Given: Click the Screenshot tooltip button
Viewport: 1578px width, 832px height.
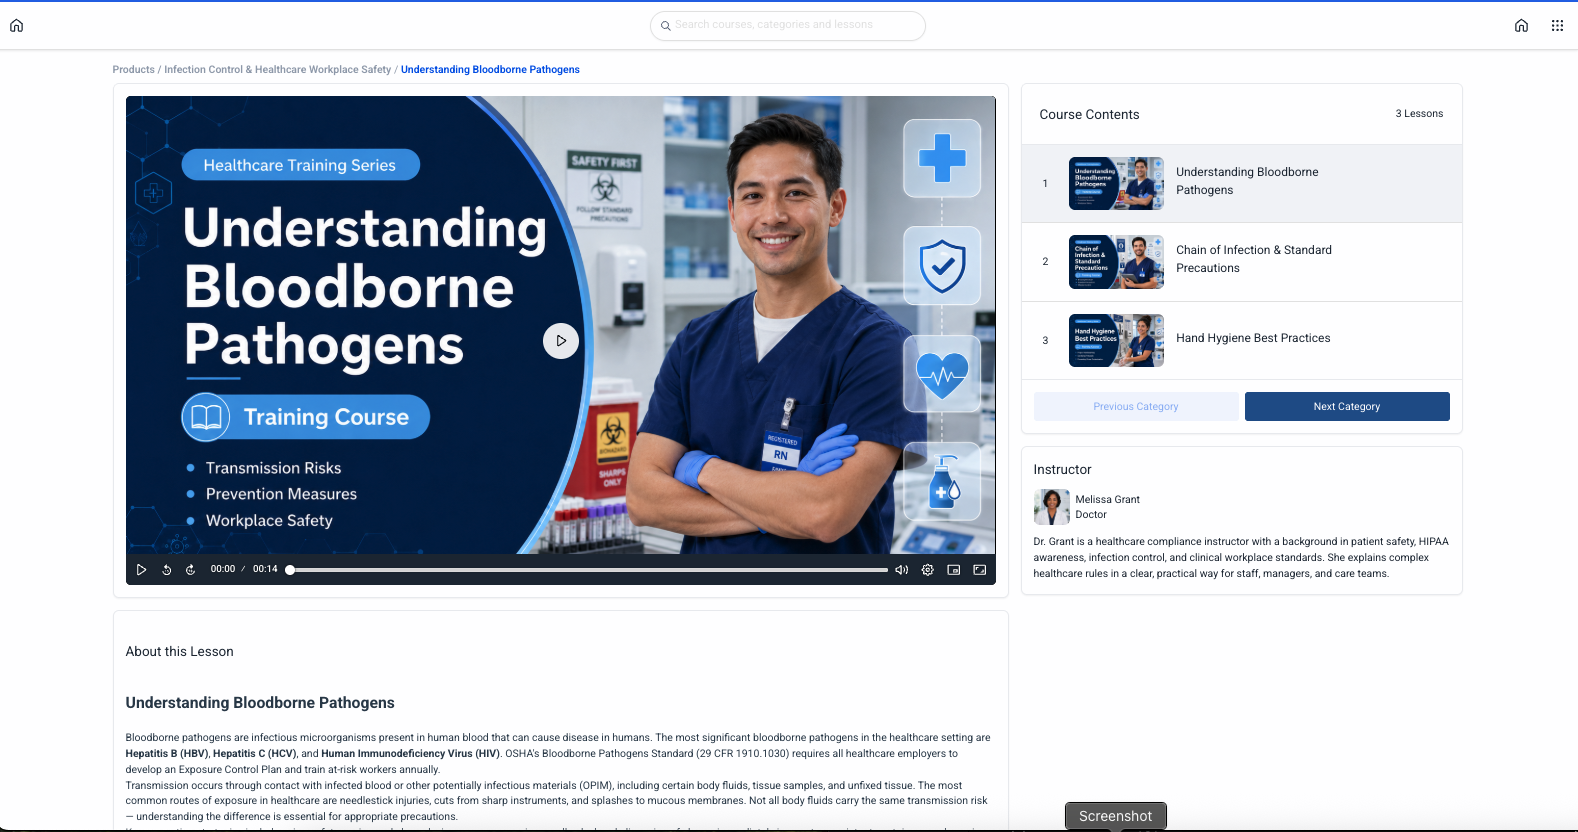Looking at the screenshot, I should click(x=1115, y=816).
